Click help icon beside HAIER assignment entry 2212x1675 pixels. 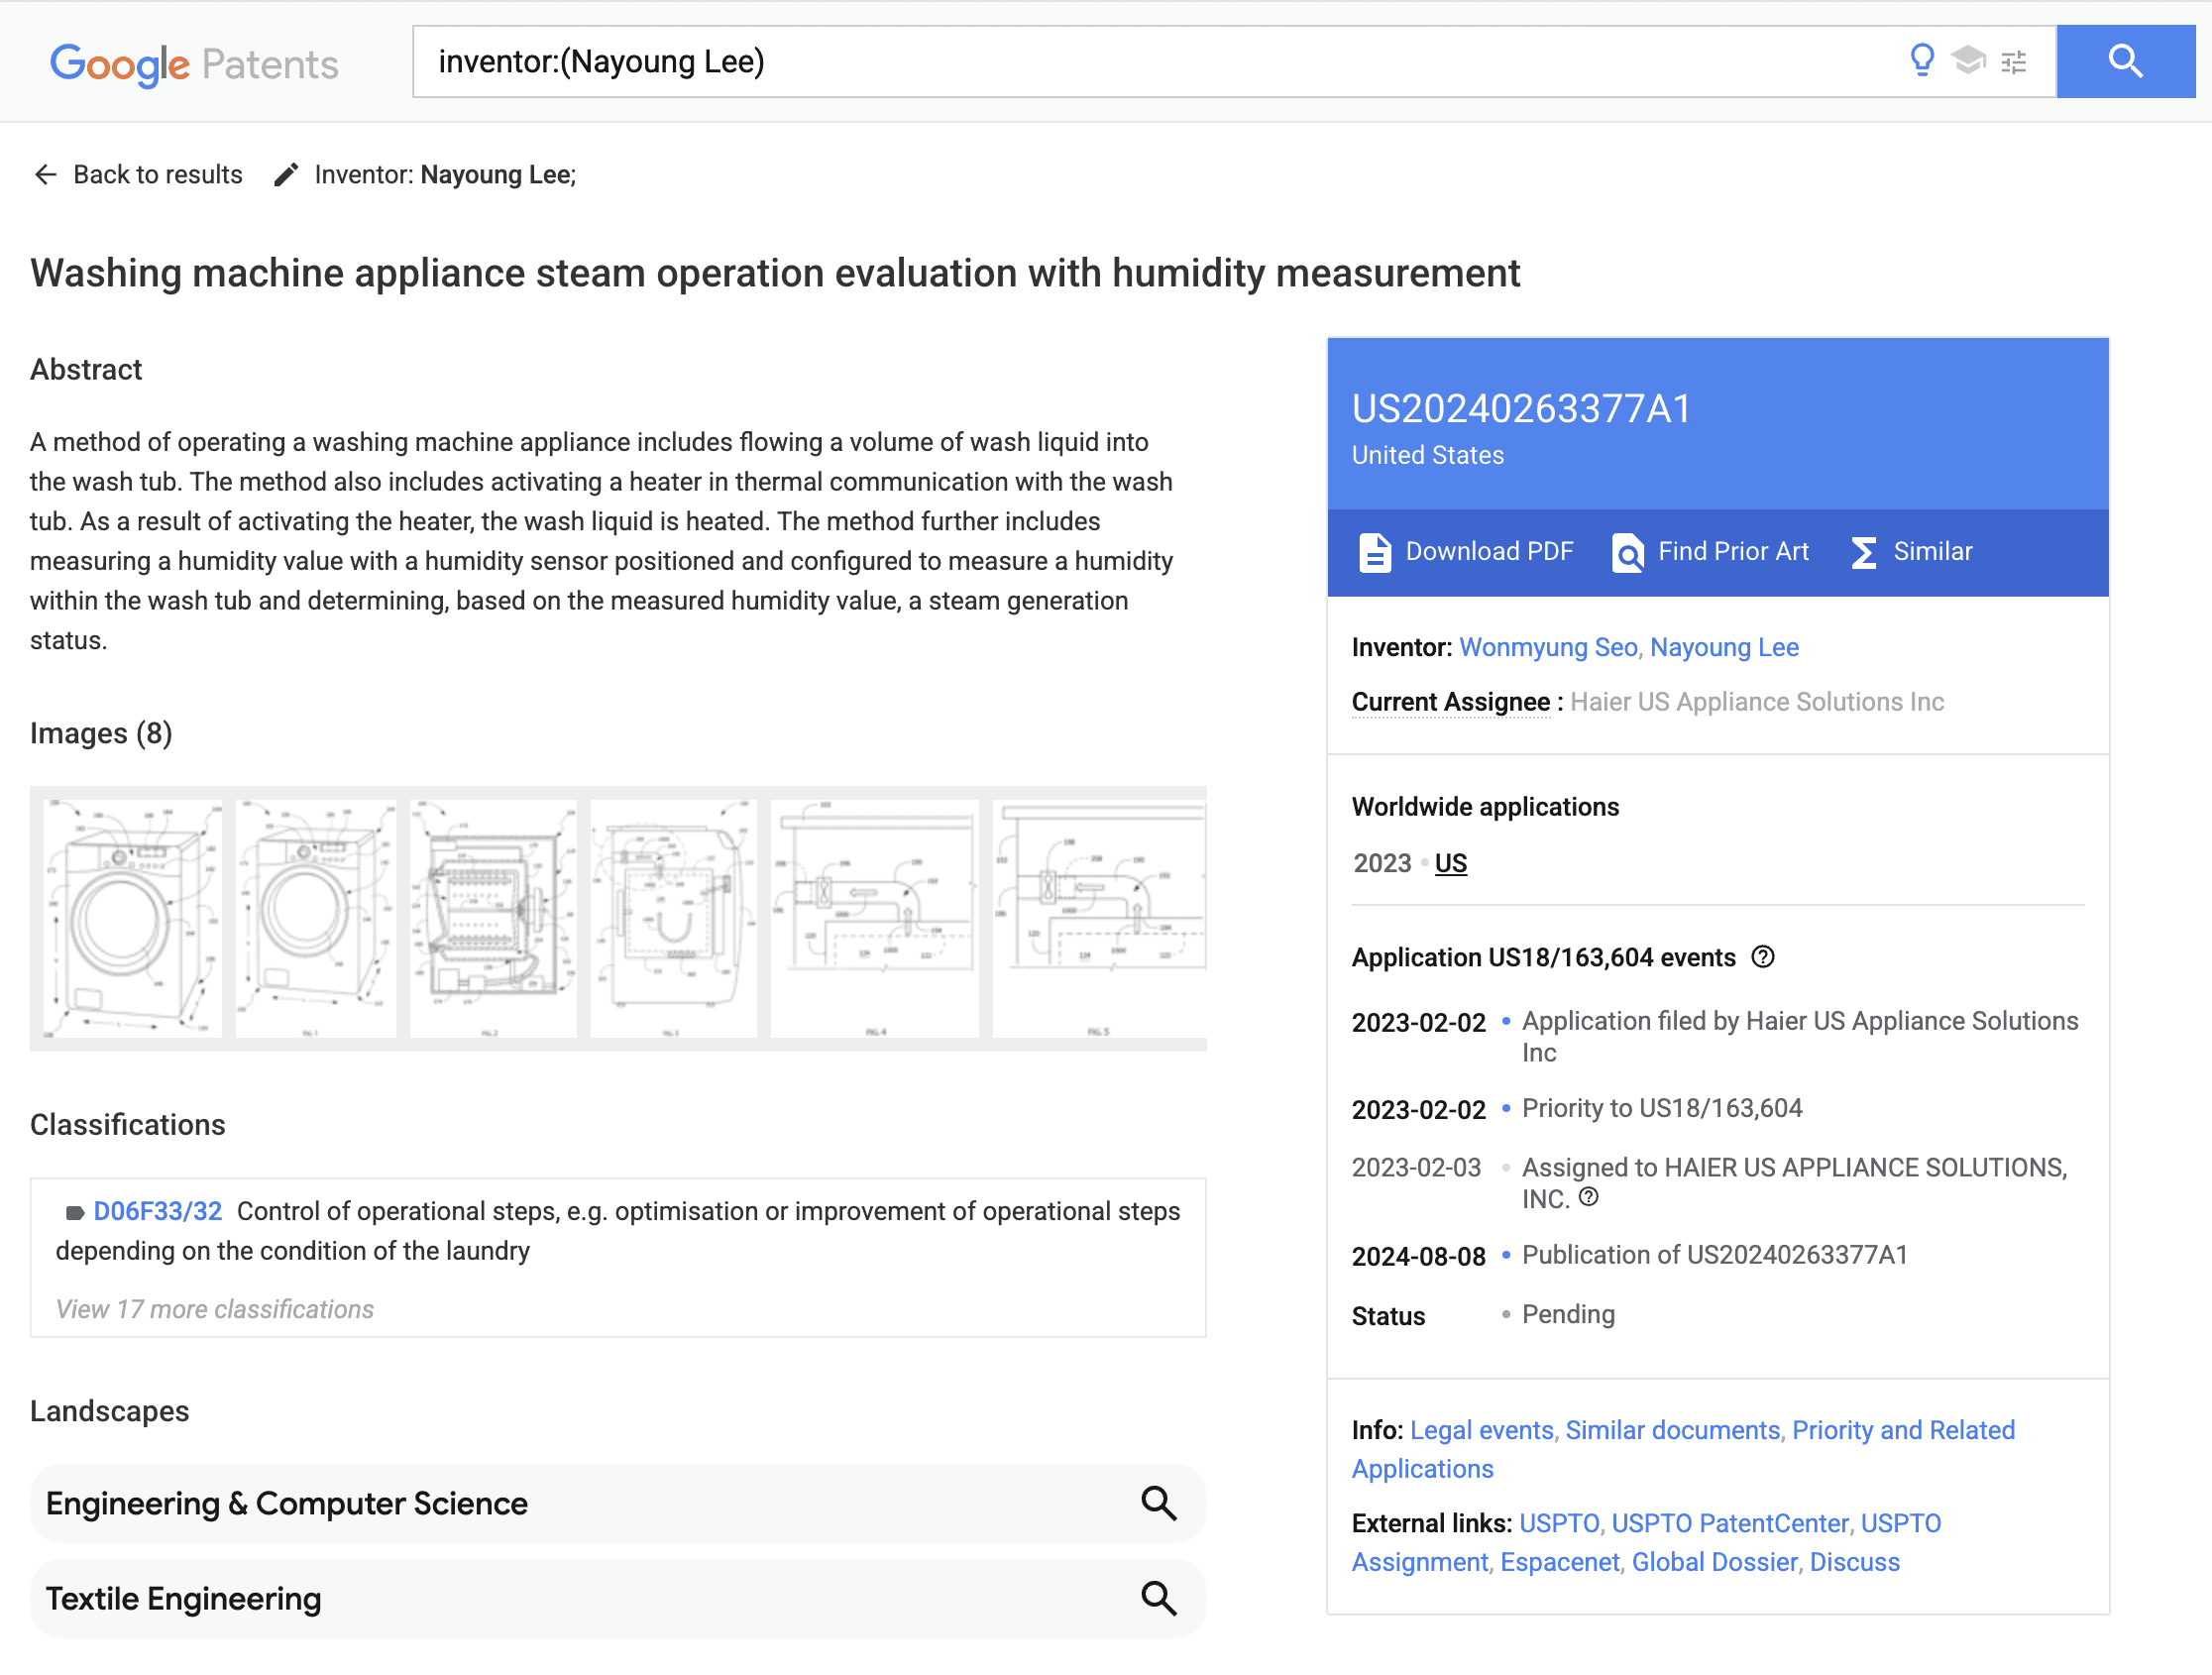[1589, 1197]
